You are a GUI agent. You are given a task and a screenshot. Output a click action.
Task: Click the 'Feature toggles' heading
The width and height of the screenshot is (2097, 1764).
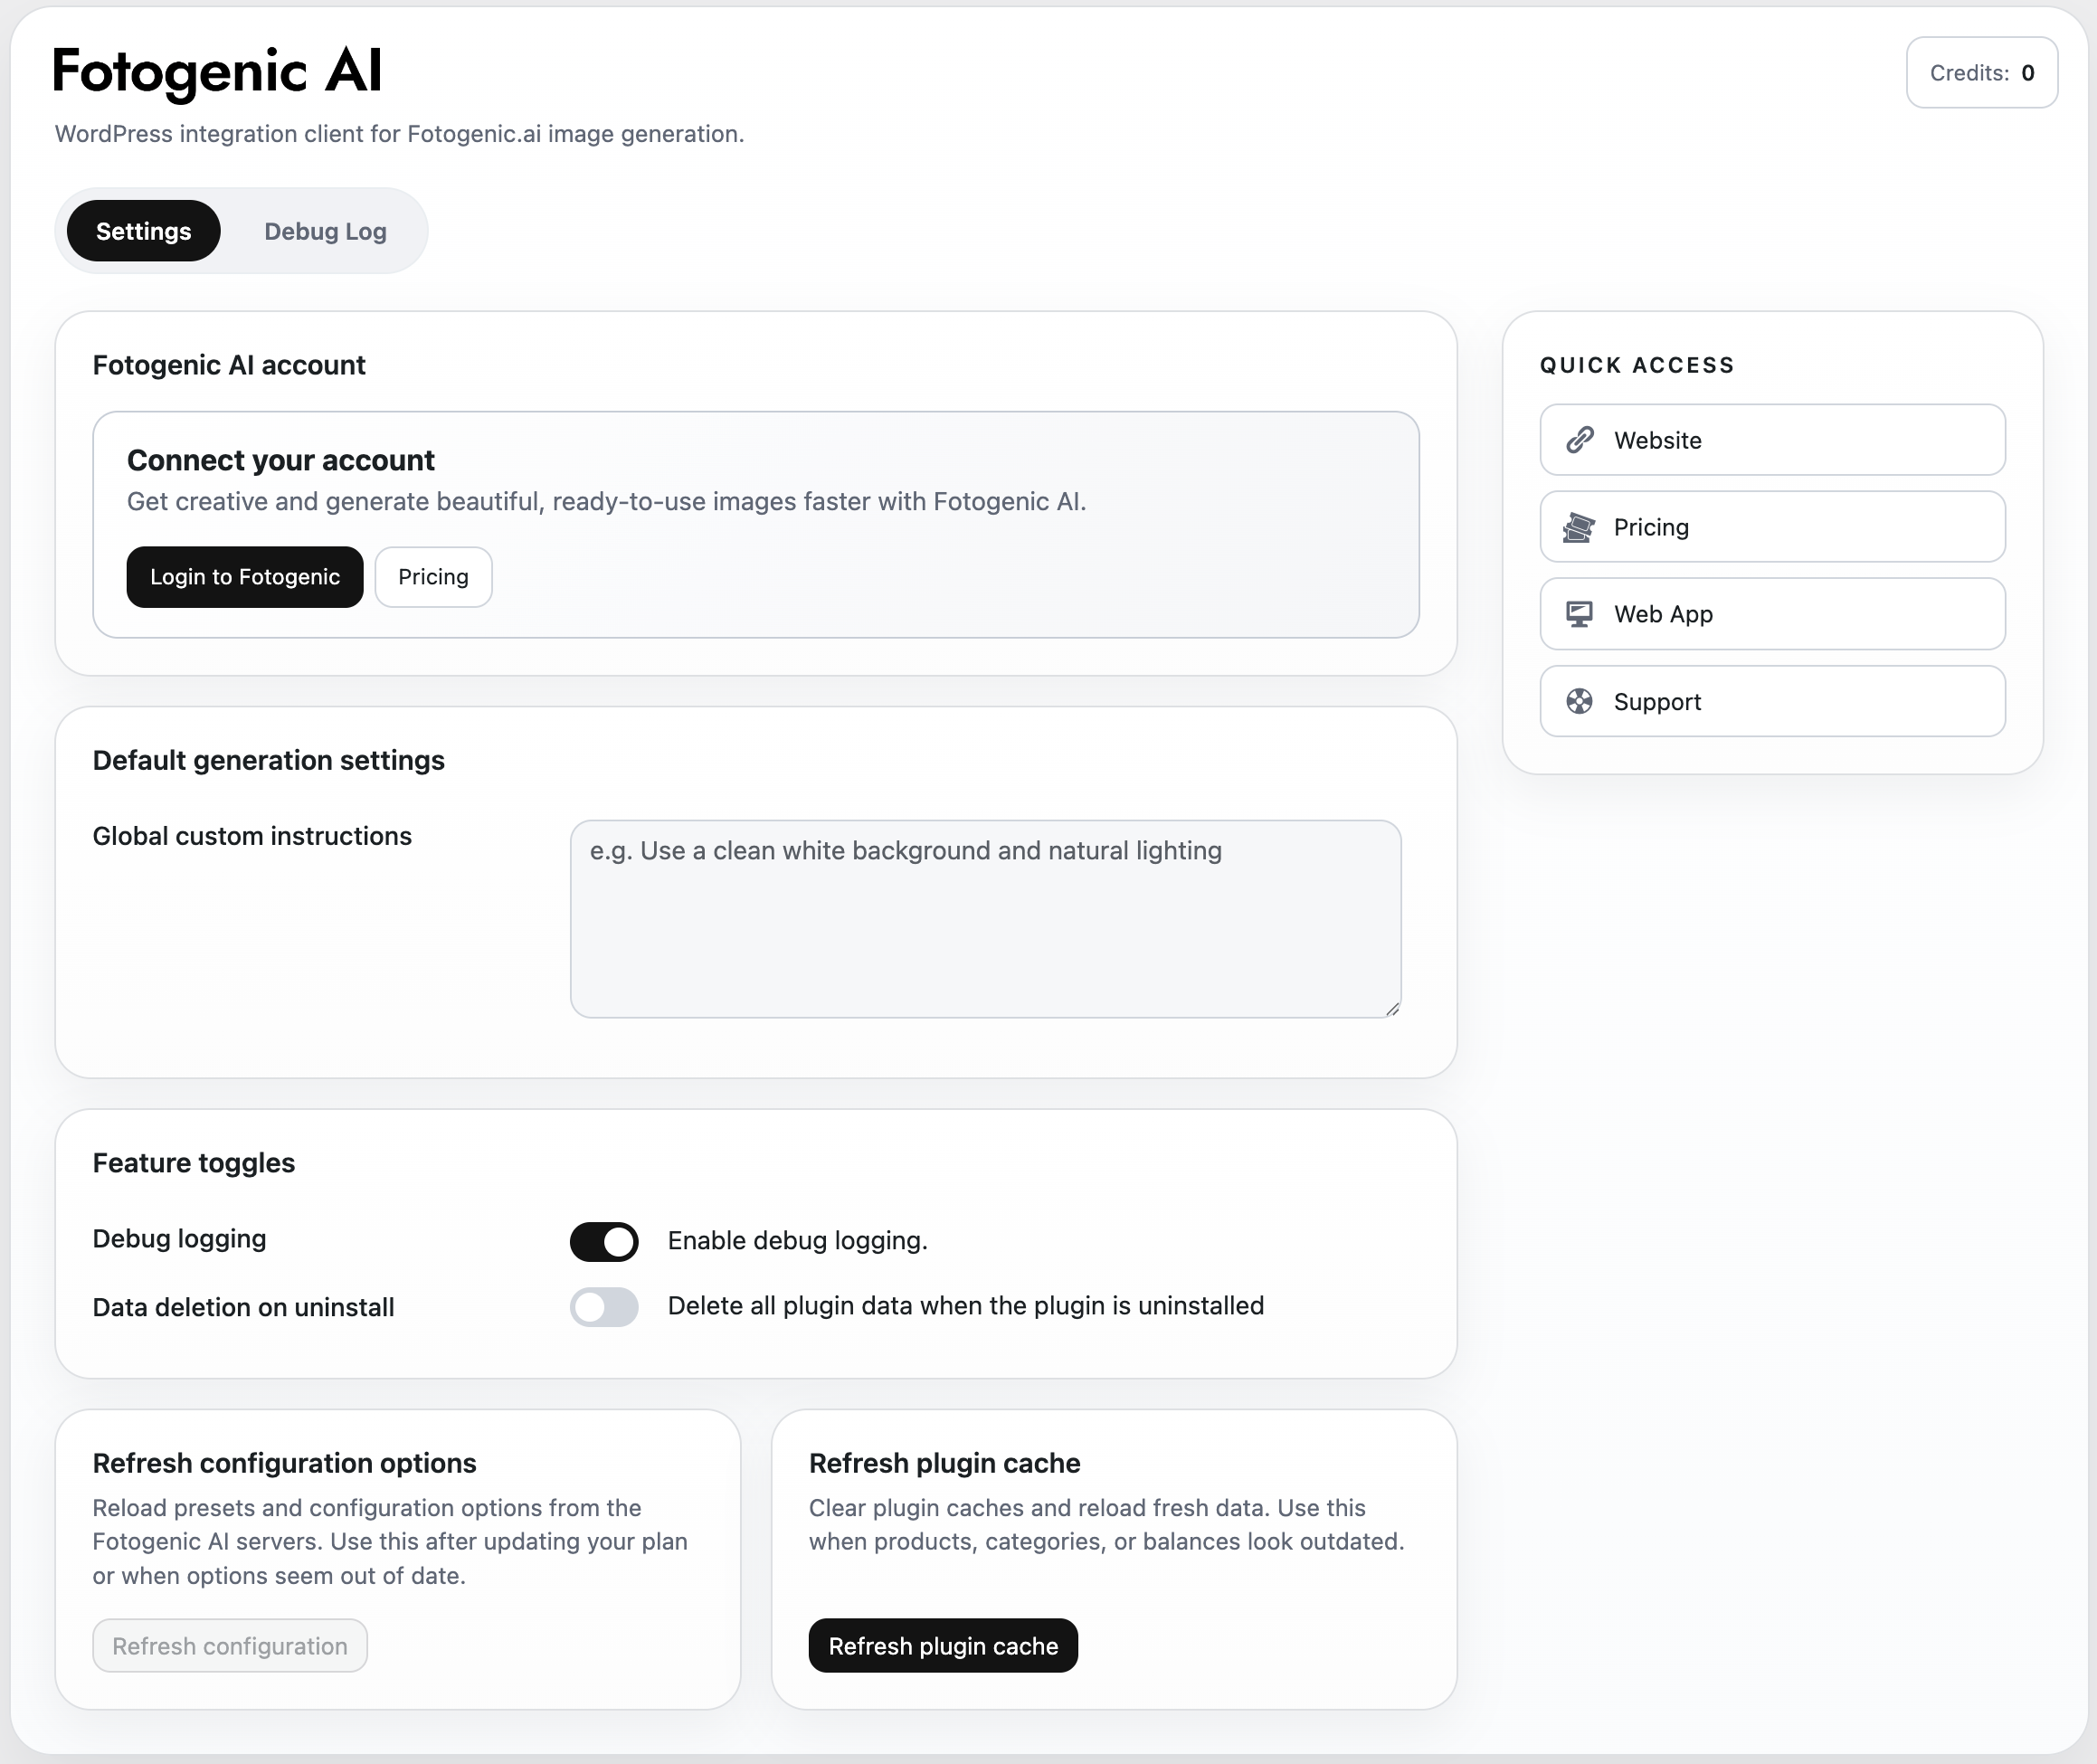coord(194,1163)
